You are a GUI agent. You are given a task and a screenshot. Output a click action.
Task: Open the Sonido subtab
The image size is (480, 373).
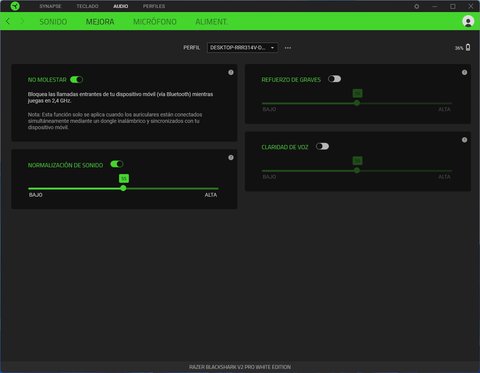(x=53, y=22)
